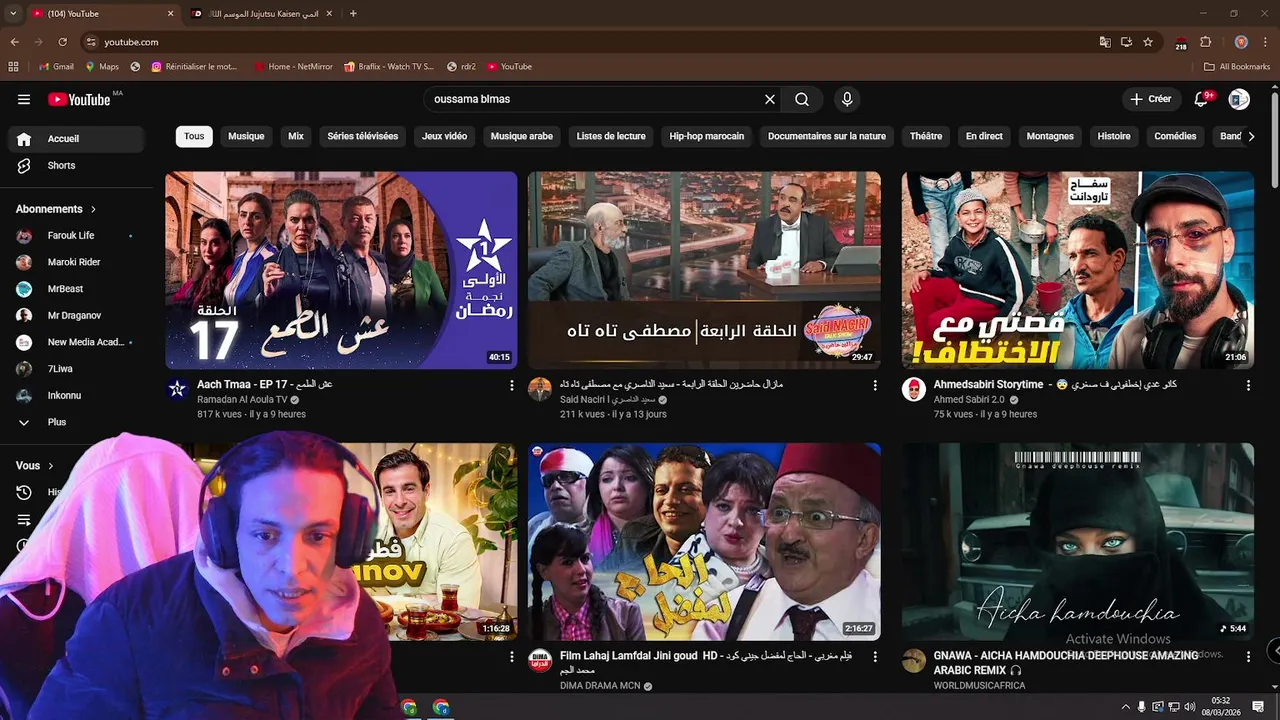Open the Chrome profile avatar
The width and height of the screenshot is (1280, 720).
[x=1241, y=42]
